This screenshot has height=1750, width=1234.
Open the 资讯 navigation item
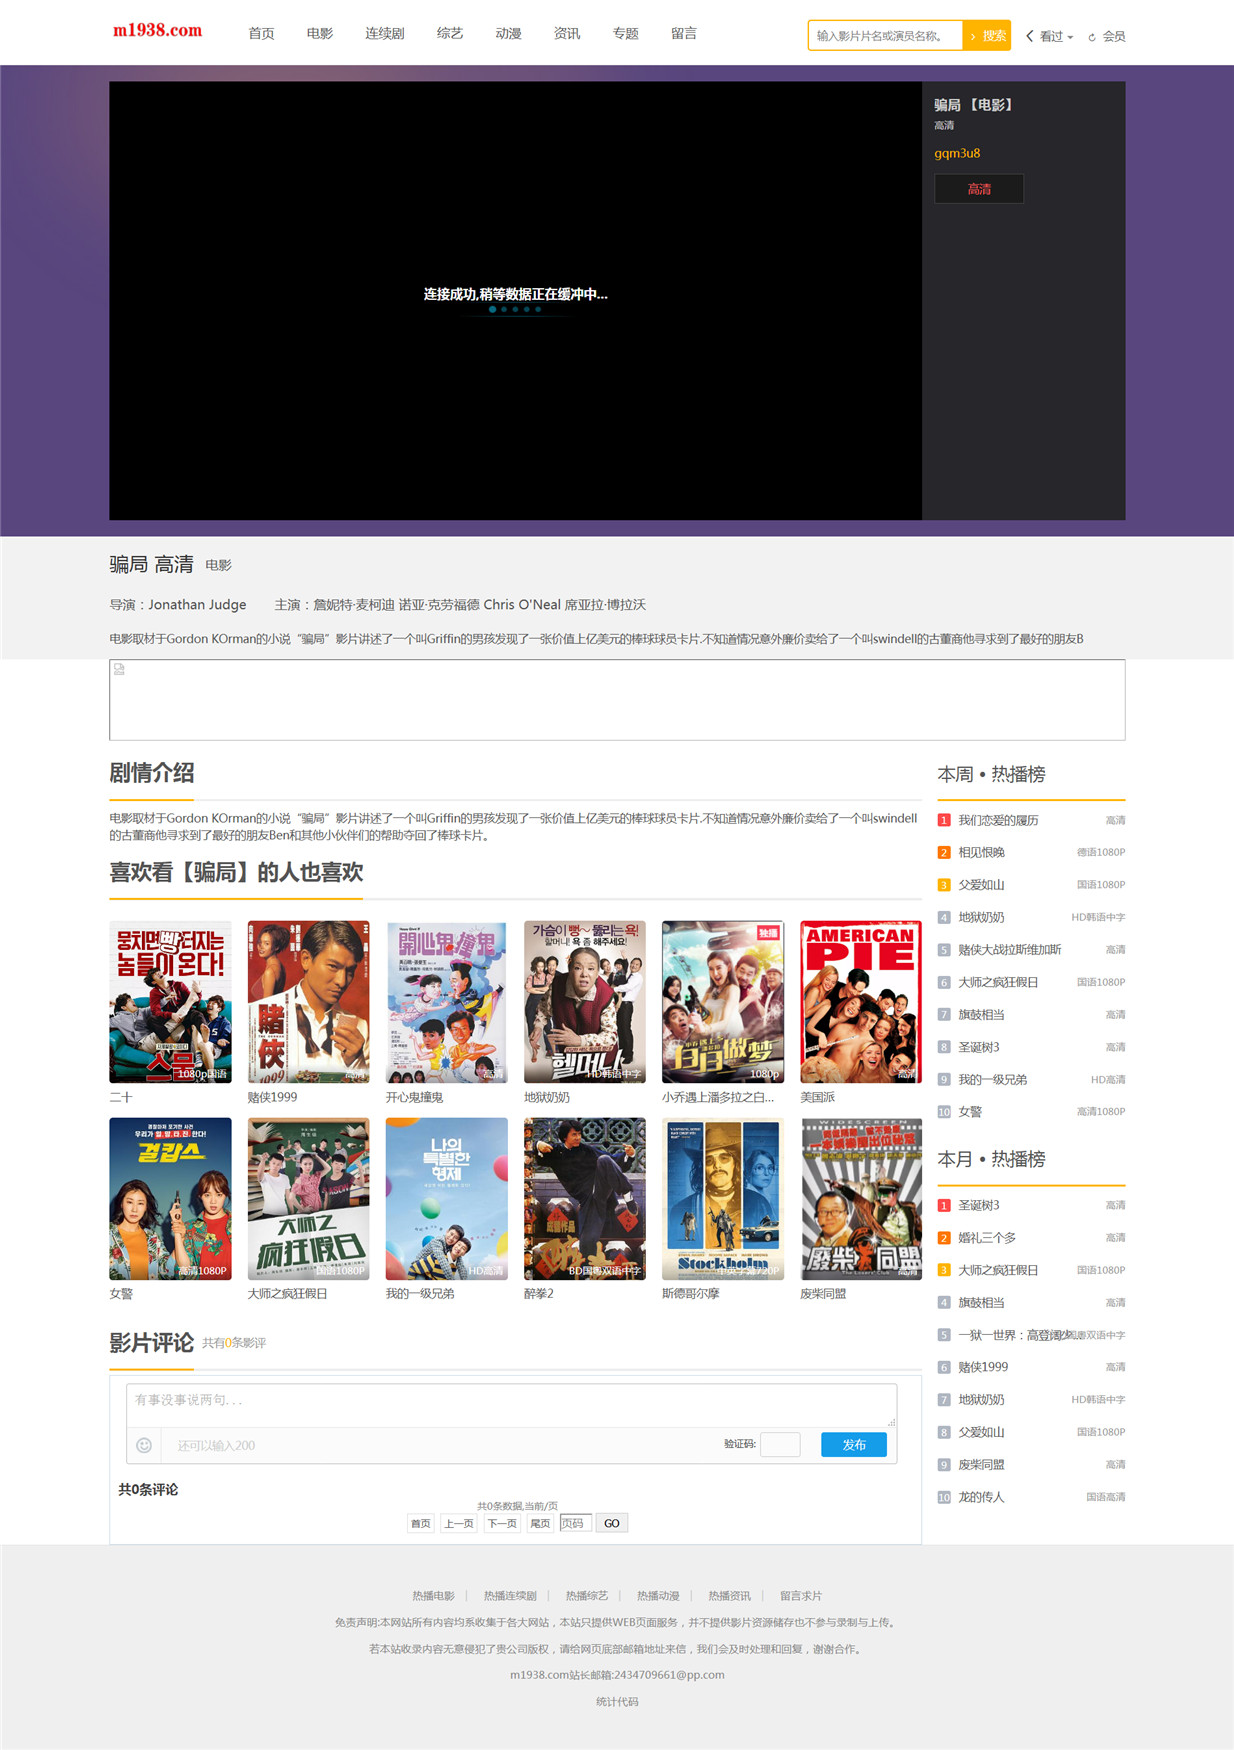pyautogui.click(x=567, y=33)
